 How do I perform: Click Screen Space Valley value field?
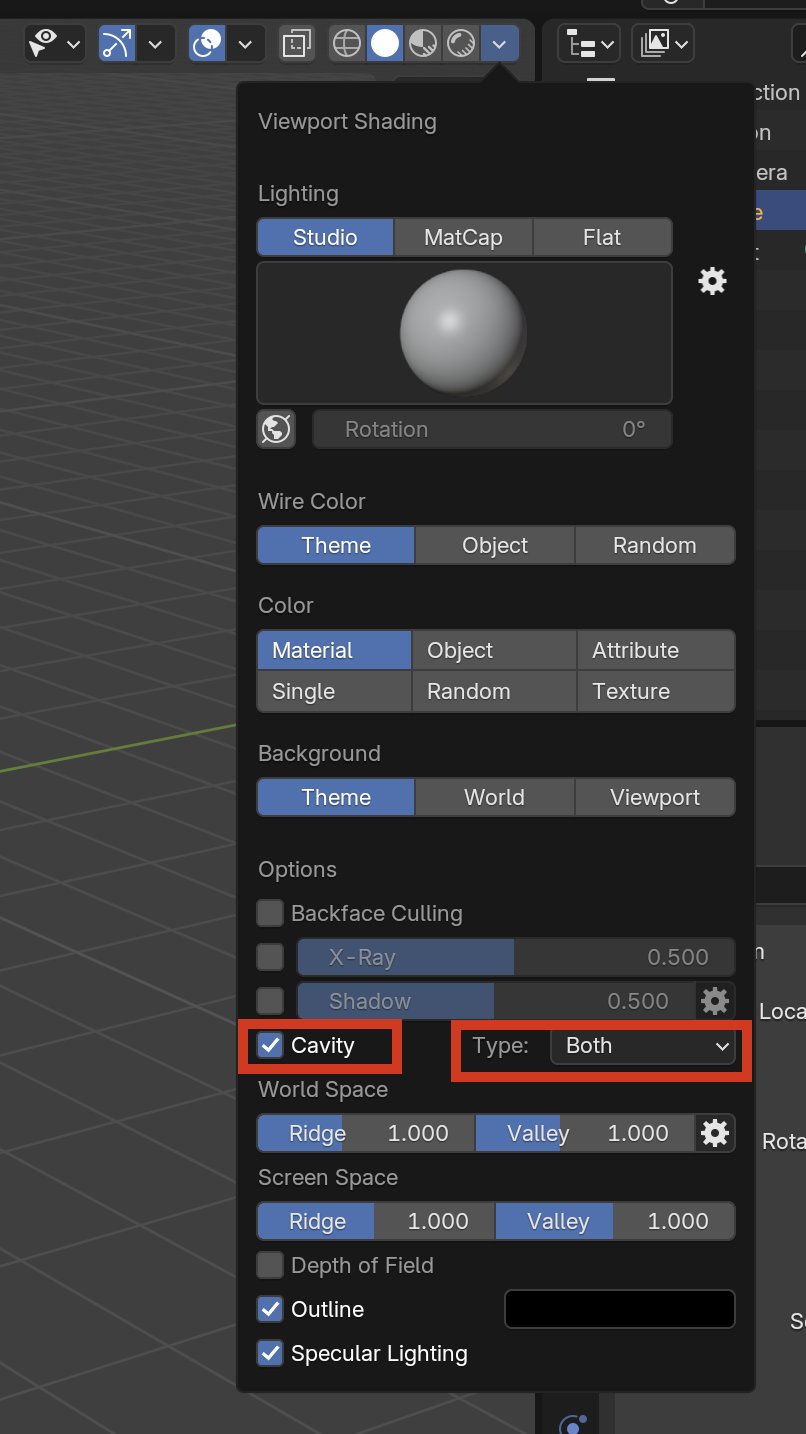615,1221
